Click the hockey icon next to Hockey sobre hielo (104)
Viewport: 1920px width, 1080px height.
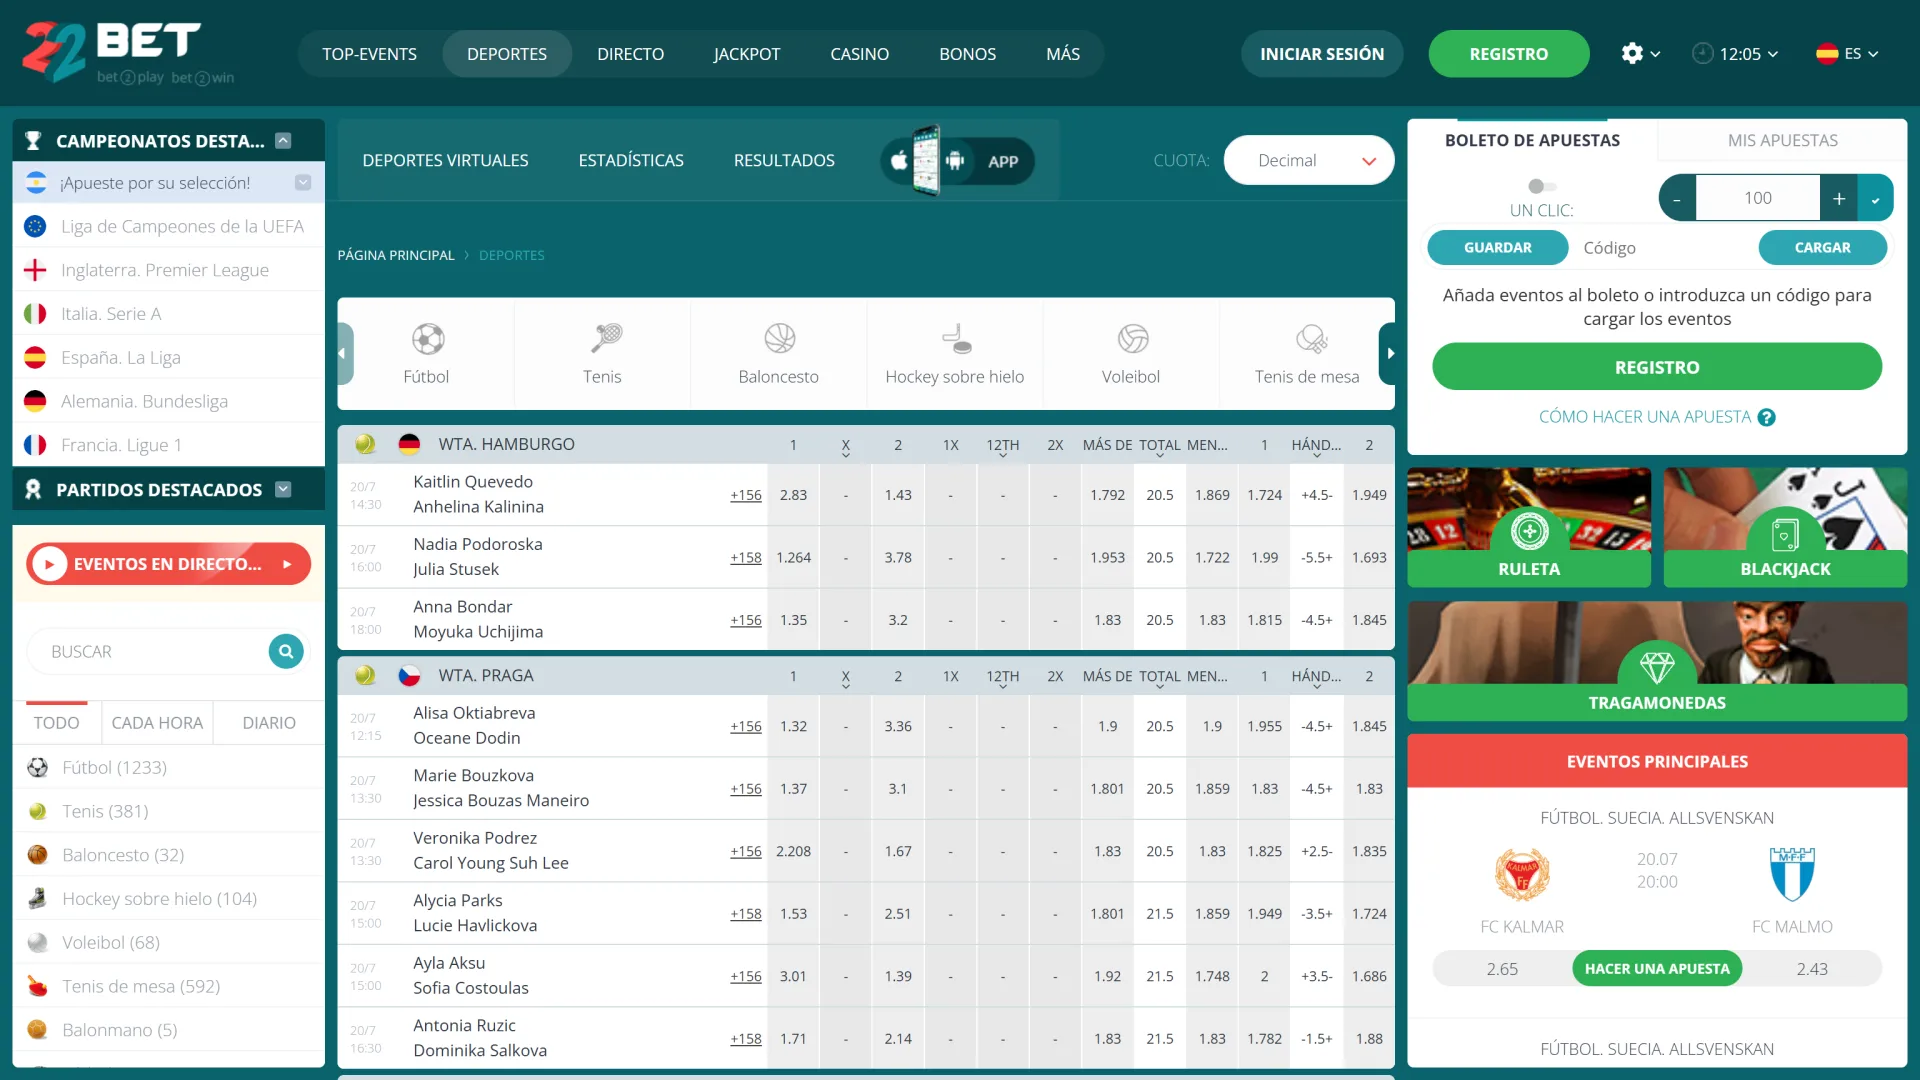pos(38,899)
